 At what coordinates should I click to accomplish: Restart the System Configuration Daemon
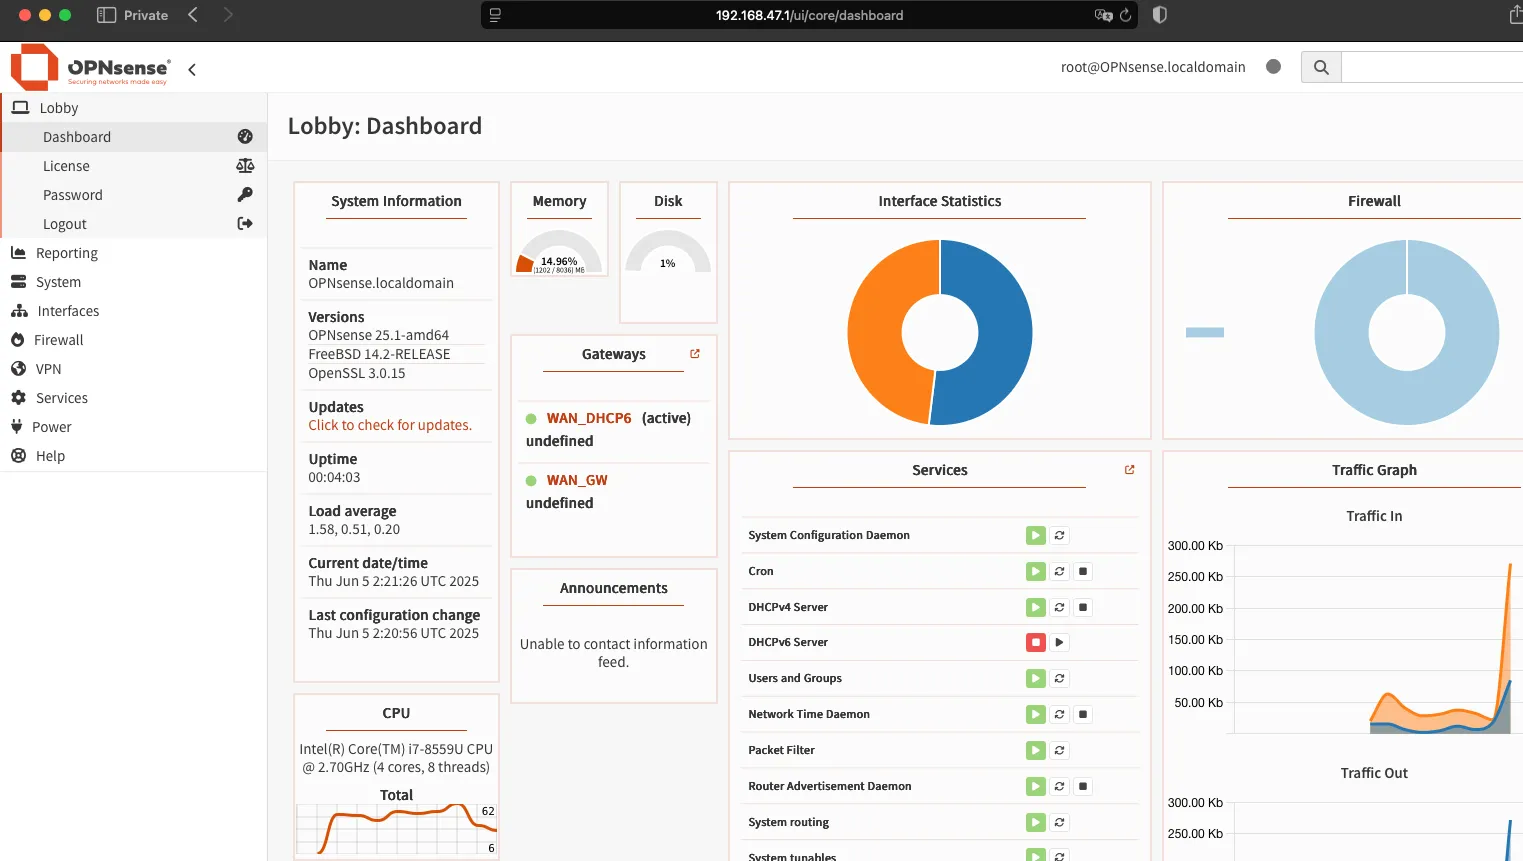[1057, 535]
